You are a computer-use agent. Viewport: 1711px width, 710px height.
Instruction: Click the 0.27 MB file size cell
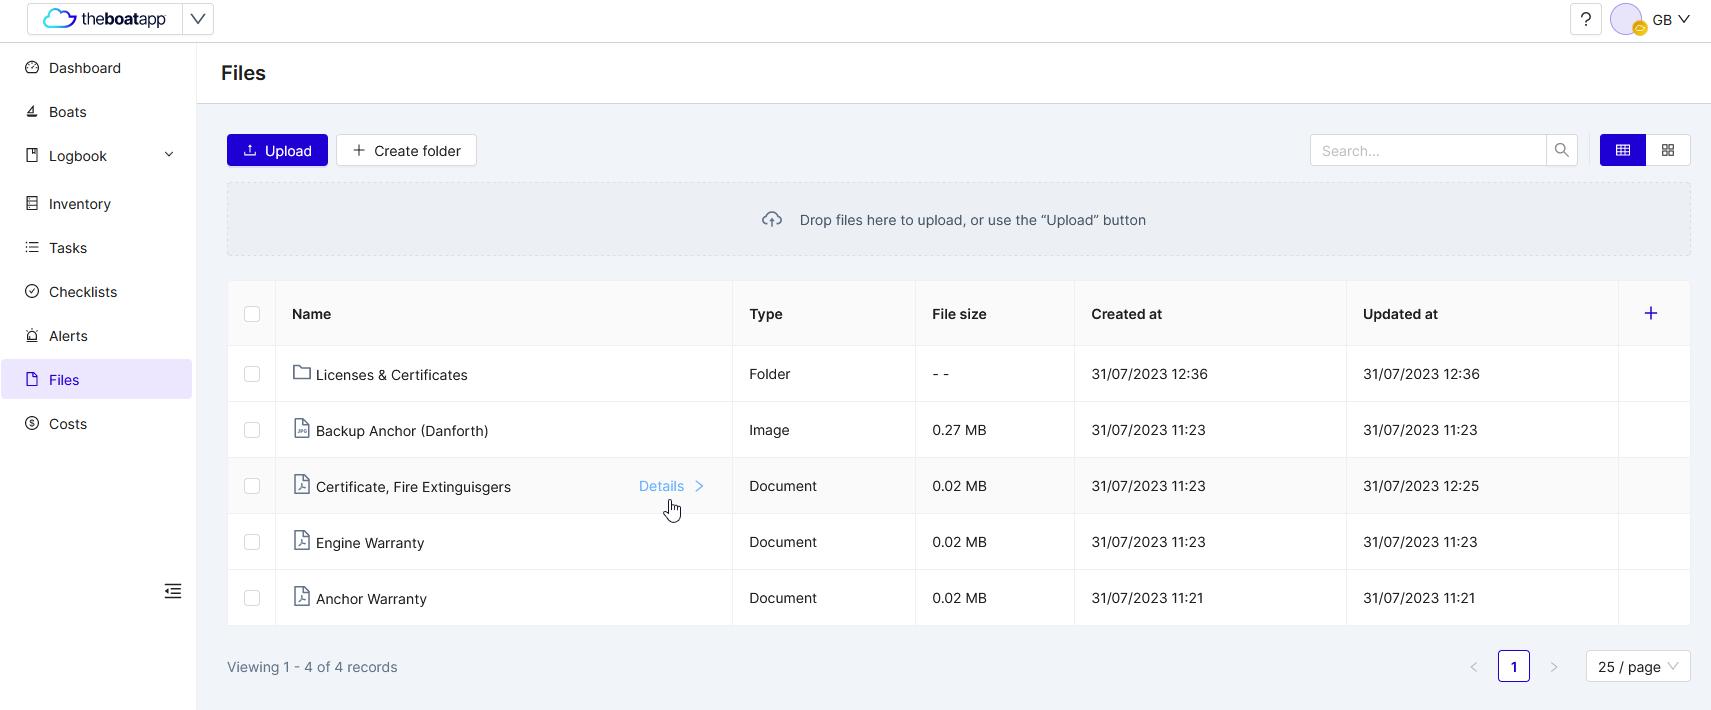pyautogui.click(x=959, y=430)
